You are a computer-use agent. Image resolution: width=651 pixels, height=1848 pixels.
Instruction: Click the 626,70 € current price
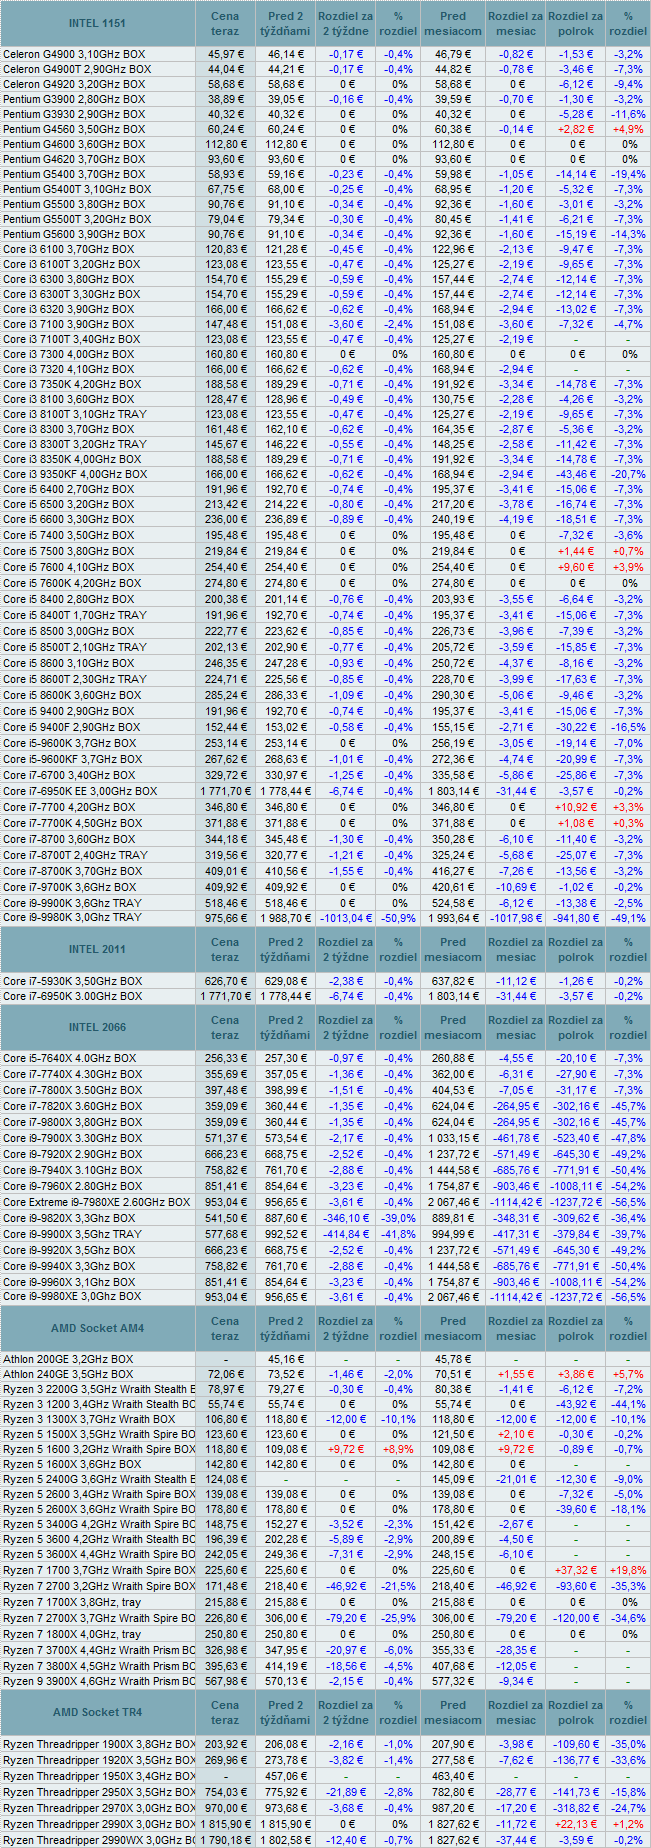click(x=225, y=981)
